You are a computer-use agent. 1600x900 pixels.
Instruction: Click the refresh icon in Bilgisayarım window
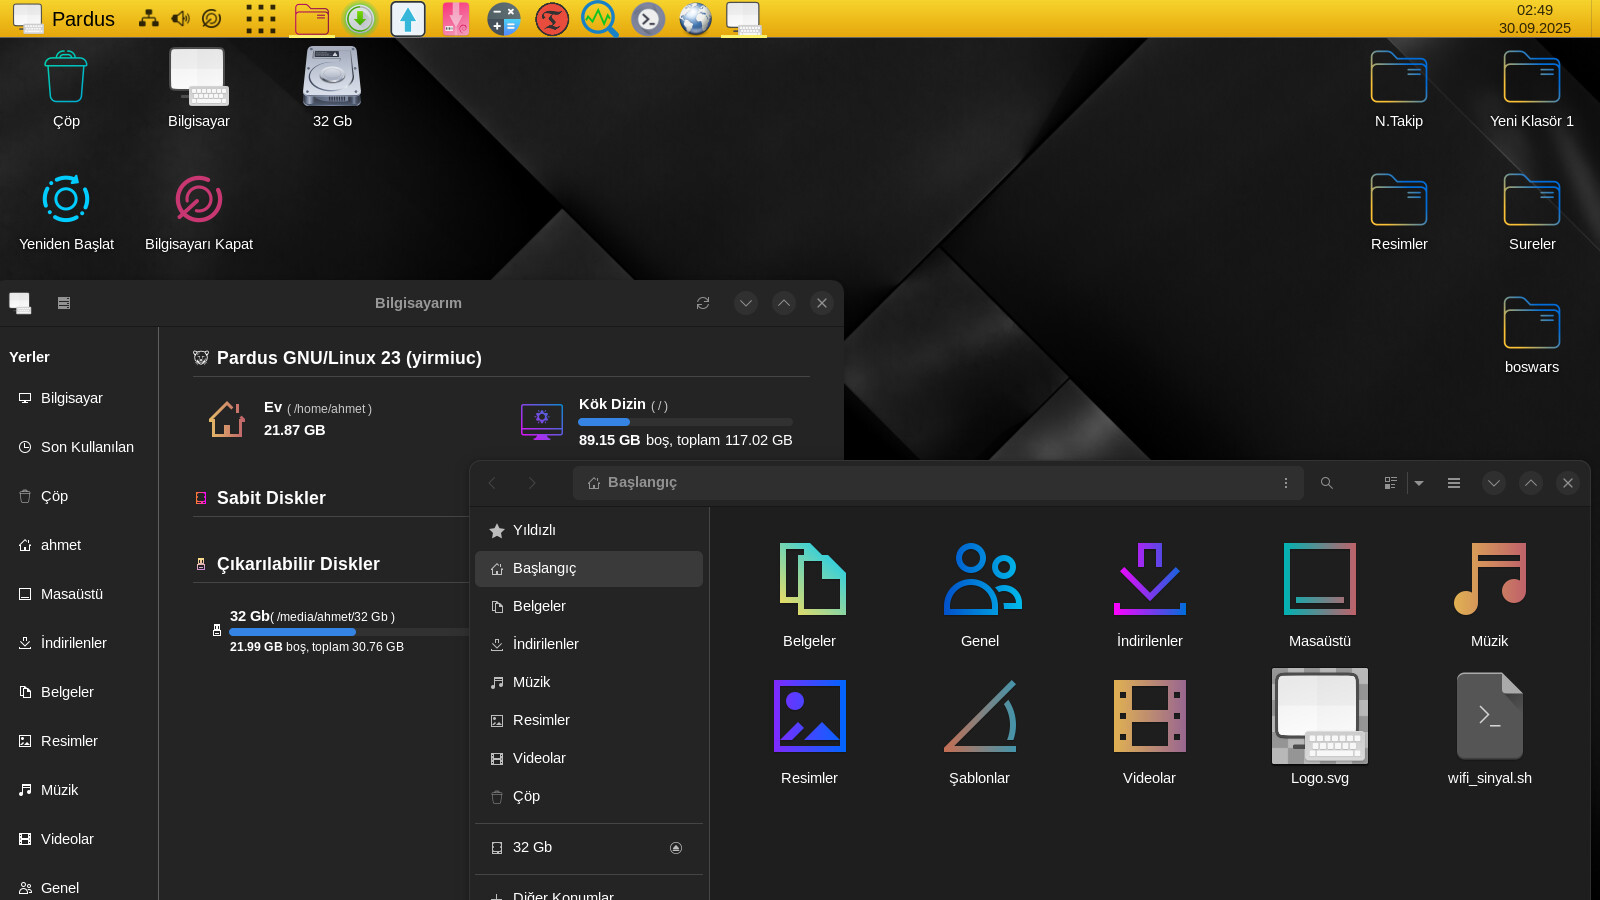tap(703, 303)
